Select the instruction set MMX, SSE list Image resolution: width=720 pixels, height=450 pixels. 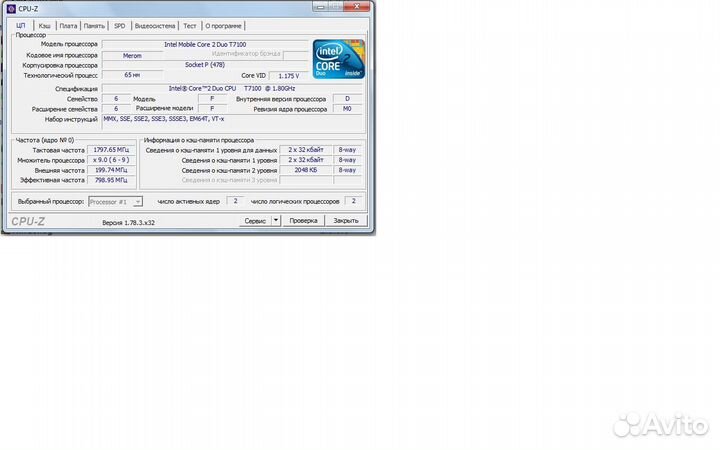(x=232, y=122)
